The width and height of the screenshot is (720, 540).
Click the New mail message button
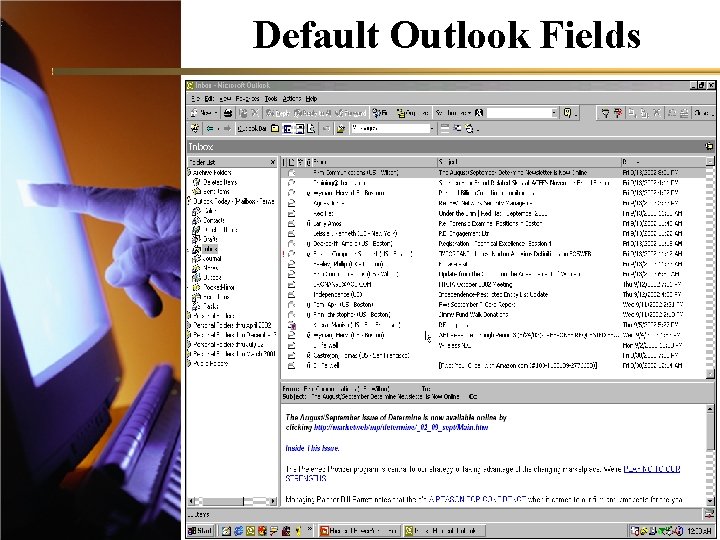[201, 112]
